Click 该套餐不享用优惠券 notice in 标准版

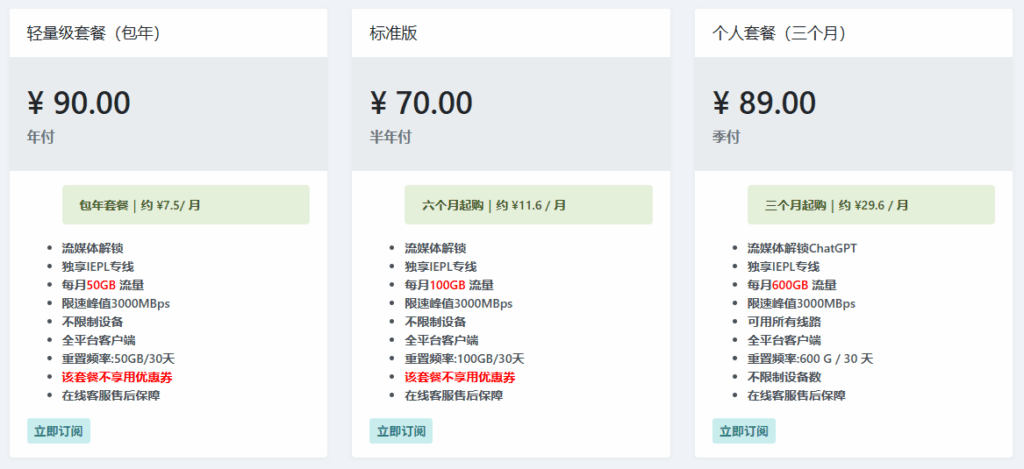click(460, 377)
